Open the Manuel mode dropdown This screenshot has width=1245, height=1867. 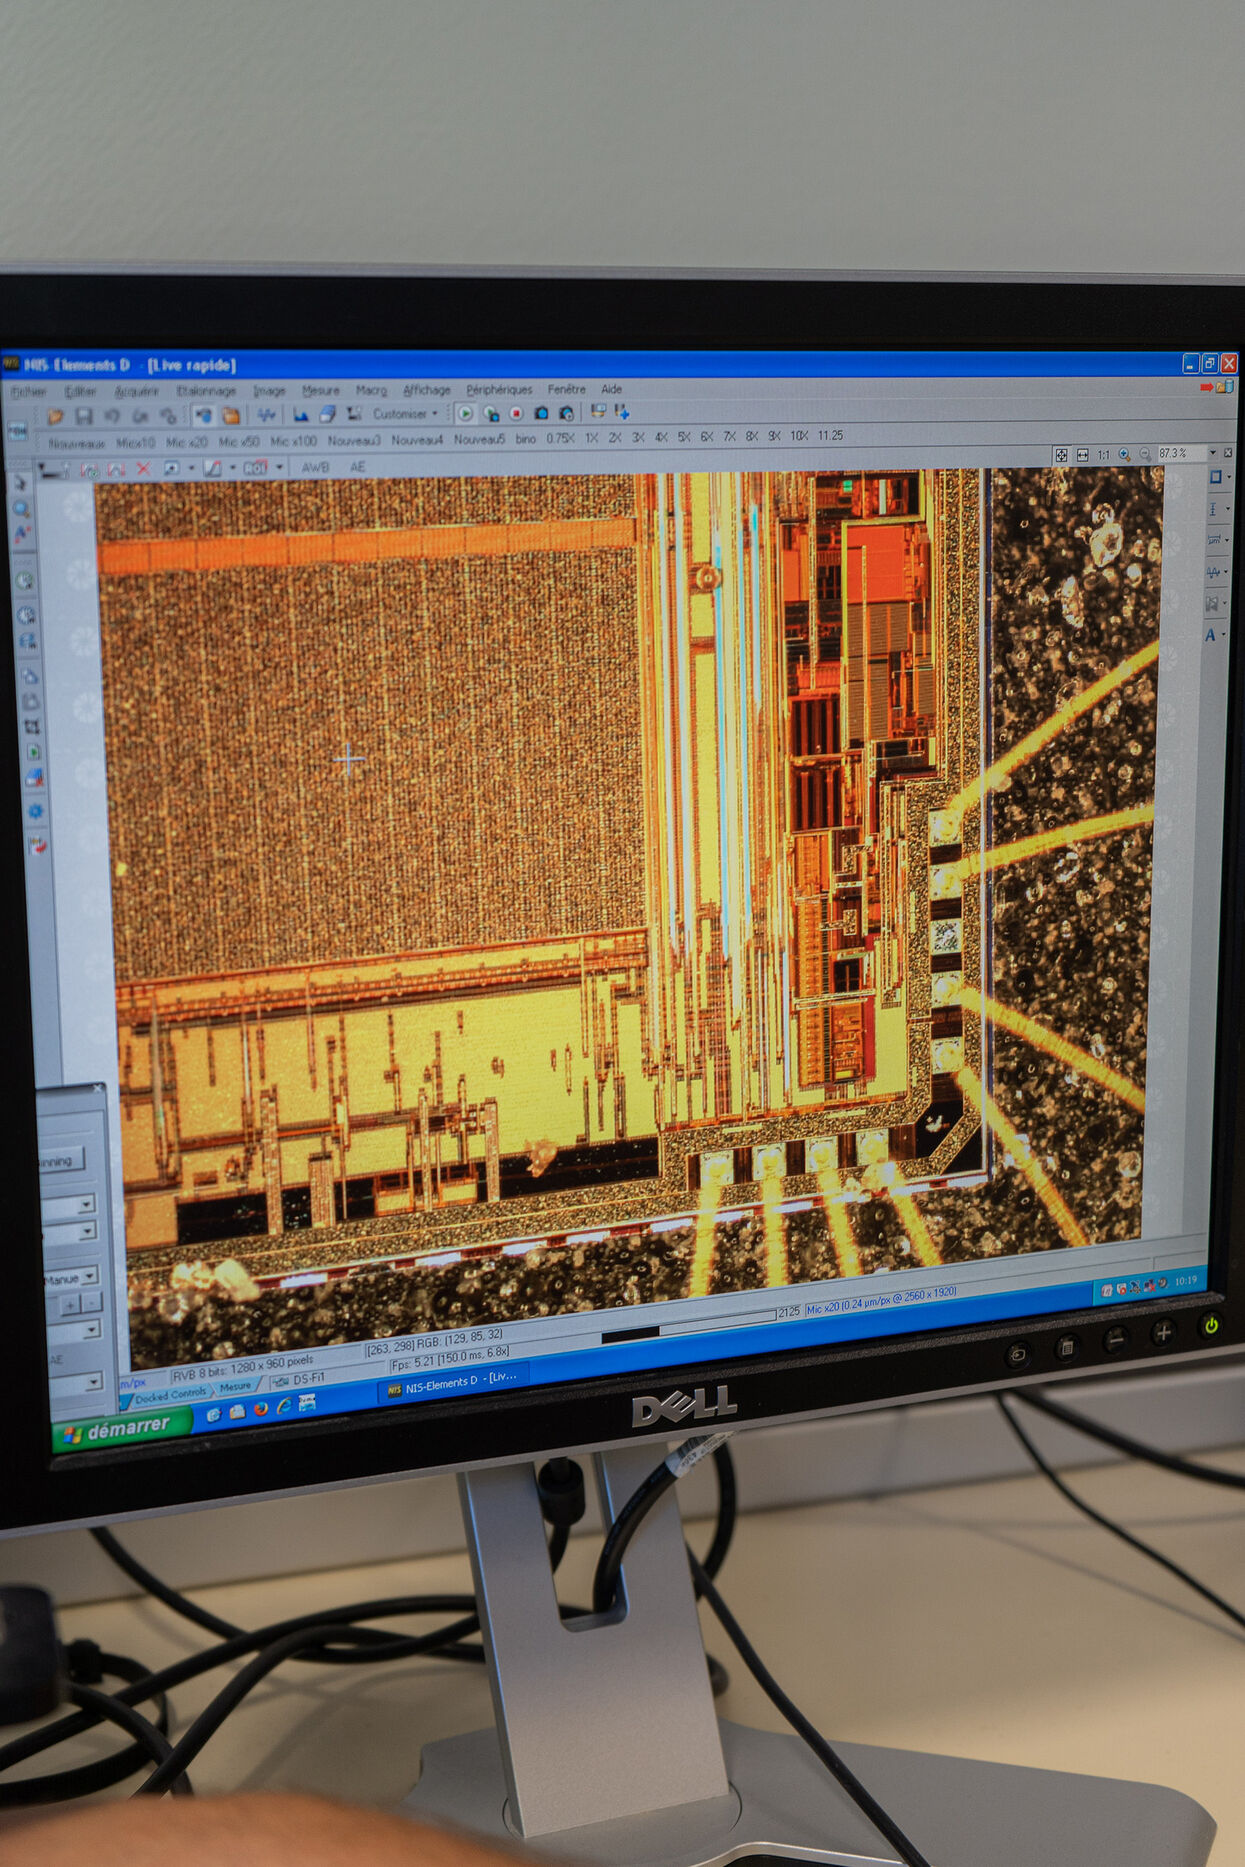coord(90,1276)
